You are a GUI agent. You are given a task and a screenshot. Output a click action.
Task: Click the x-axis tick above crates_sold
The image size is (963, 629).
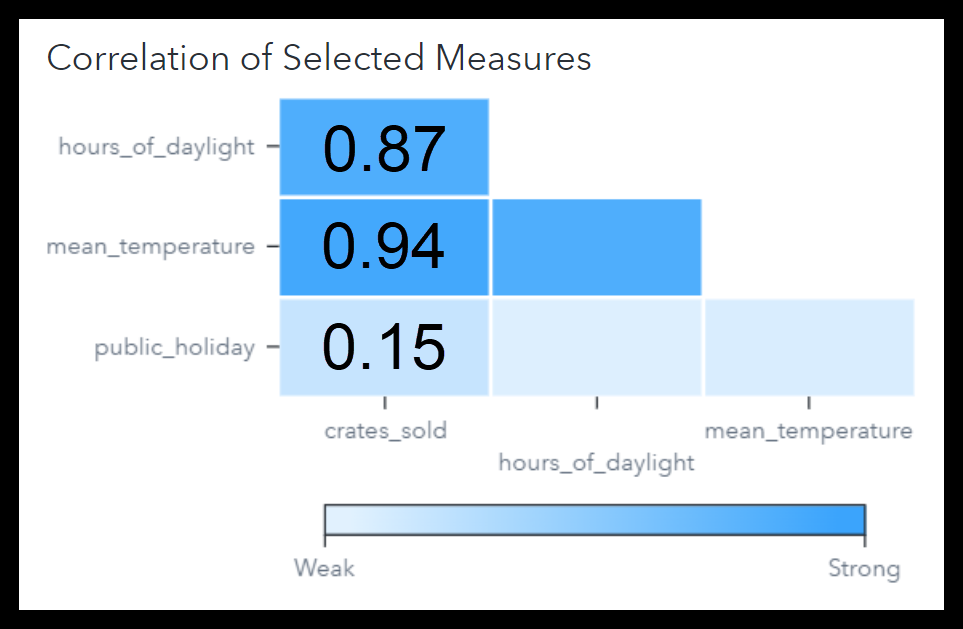point(385,403)
